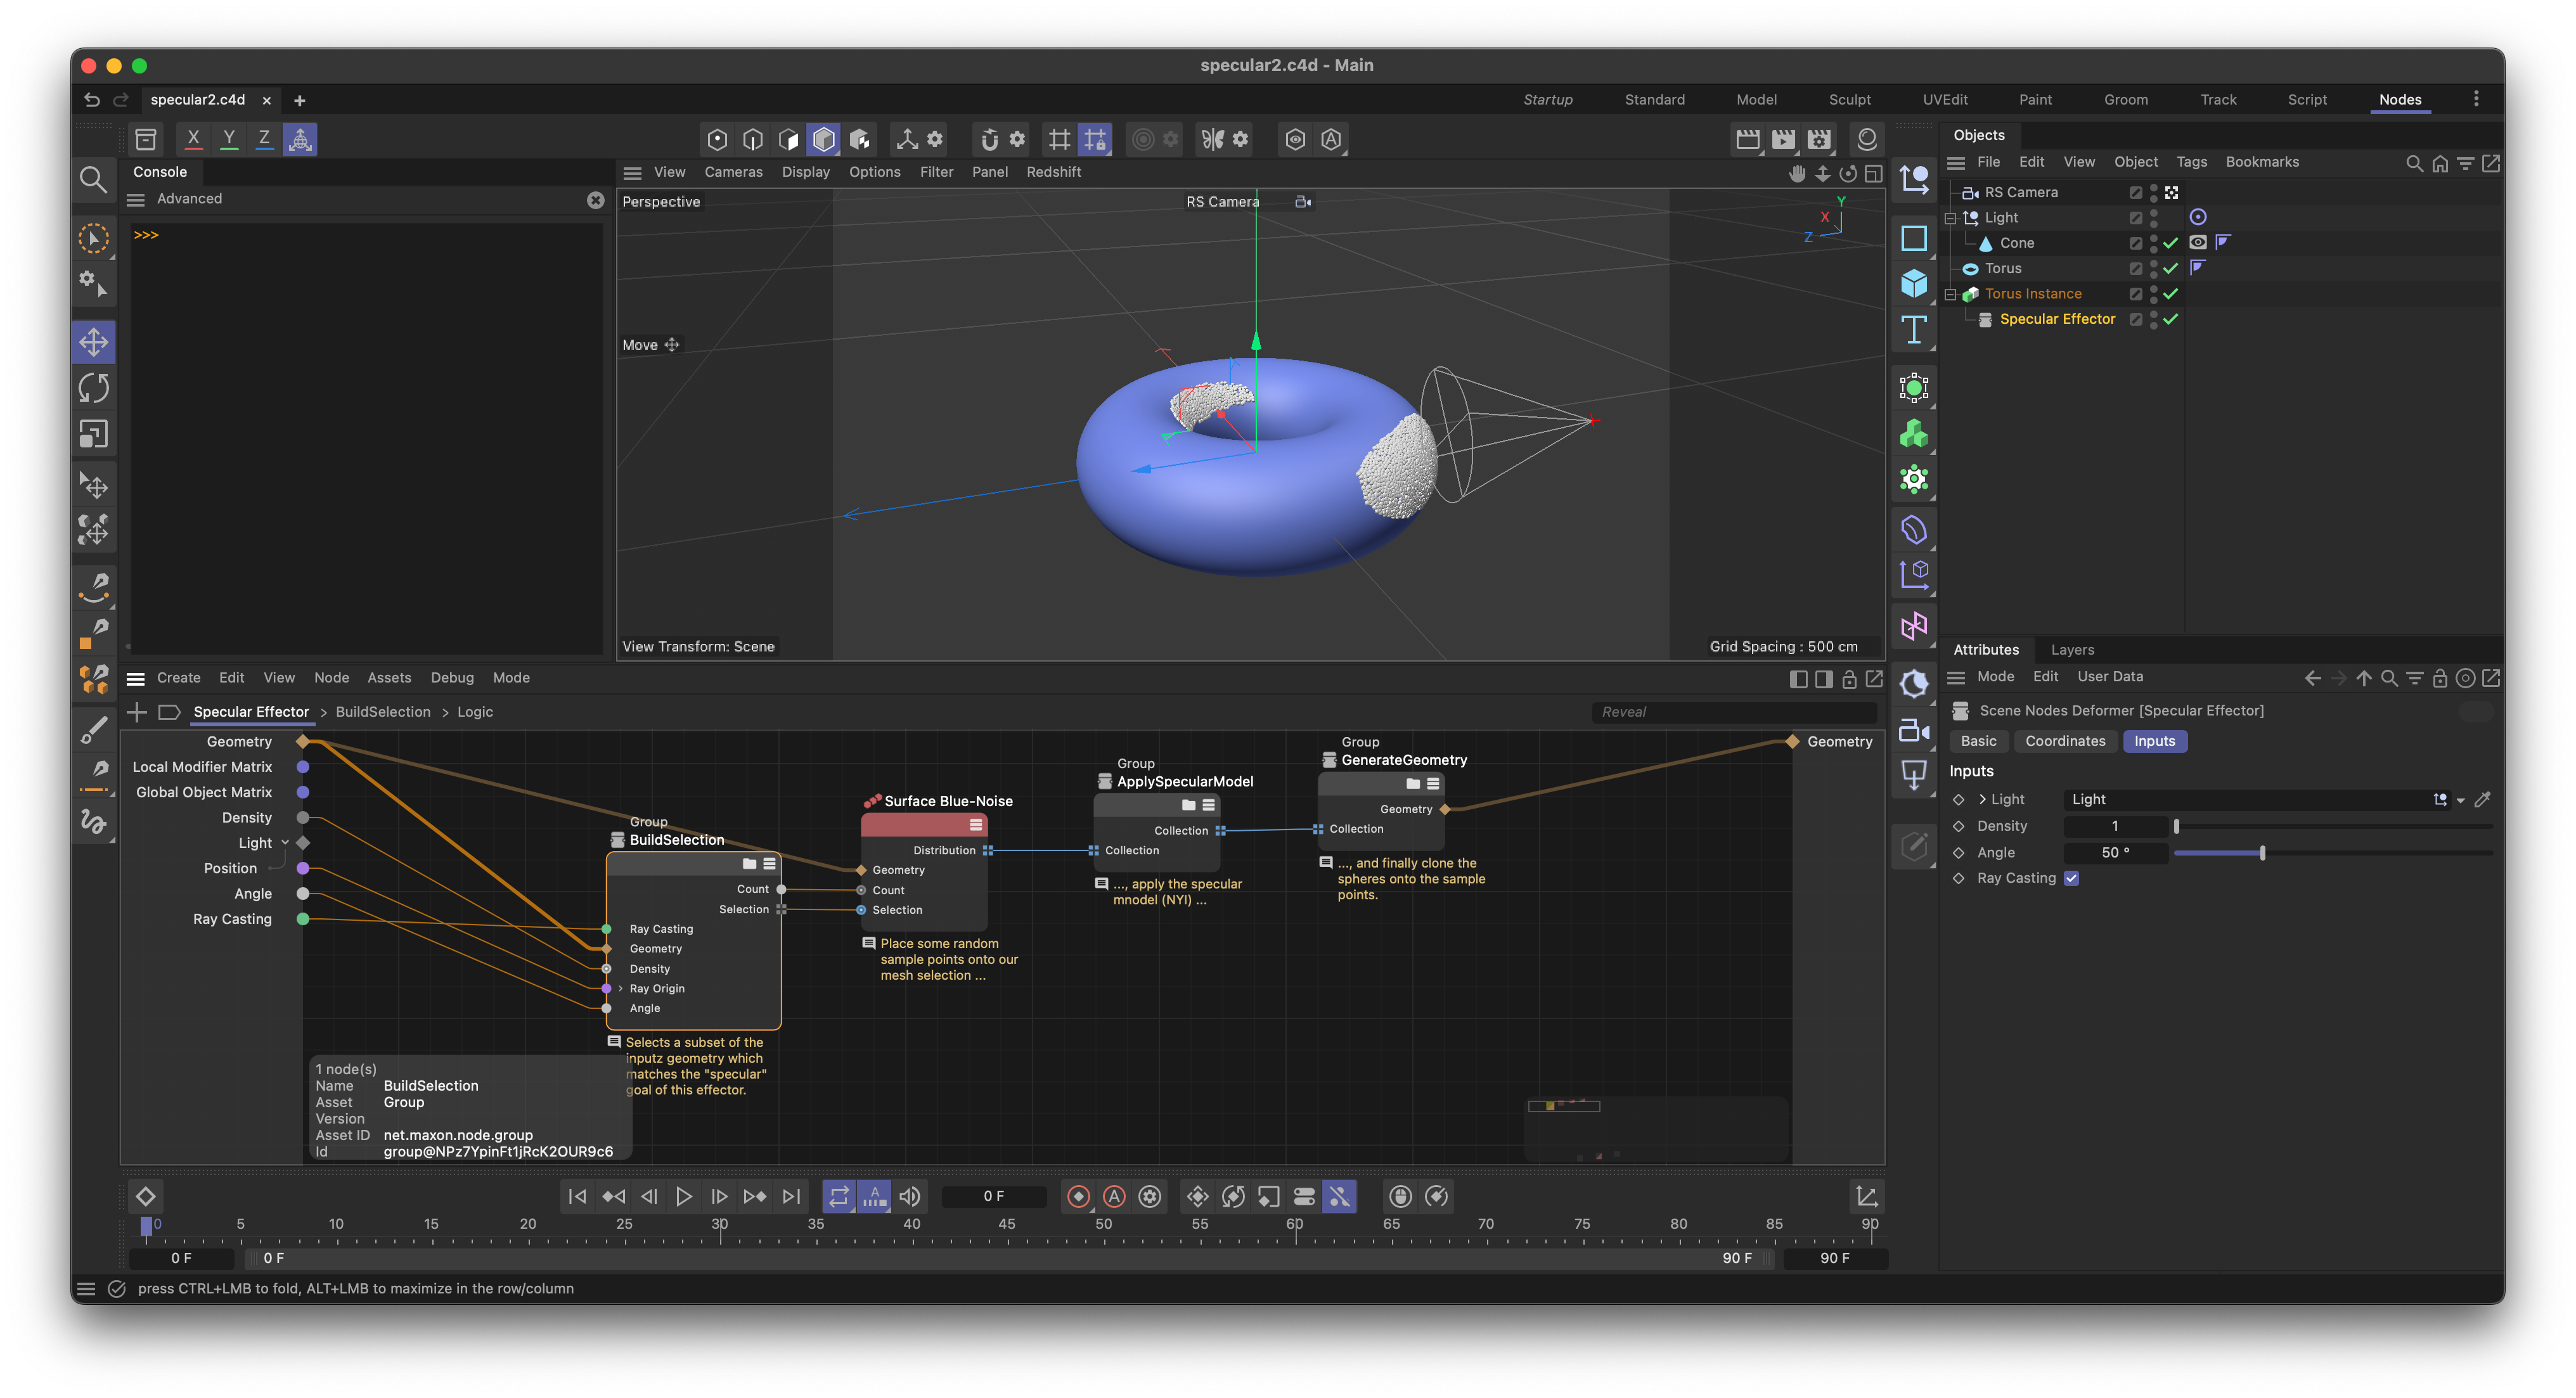Click the Angle slider handle
Viewport: 2576px width, 1398px height.
[2262, 853]
